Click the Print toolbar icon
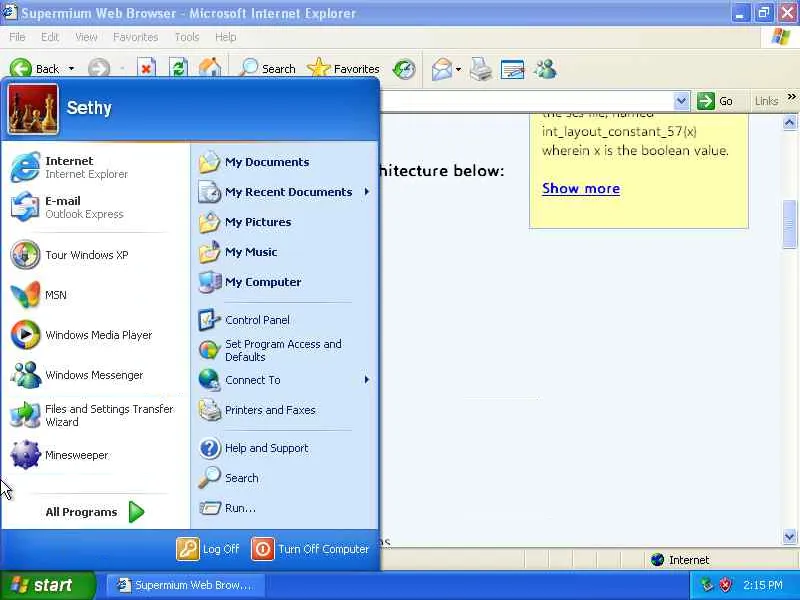This screenshot has width=800, height=600. (x=481, y=69)
